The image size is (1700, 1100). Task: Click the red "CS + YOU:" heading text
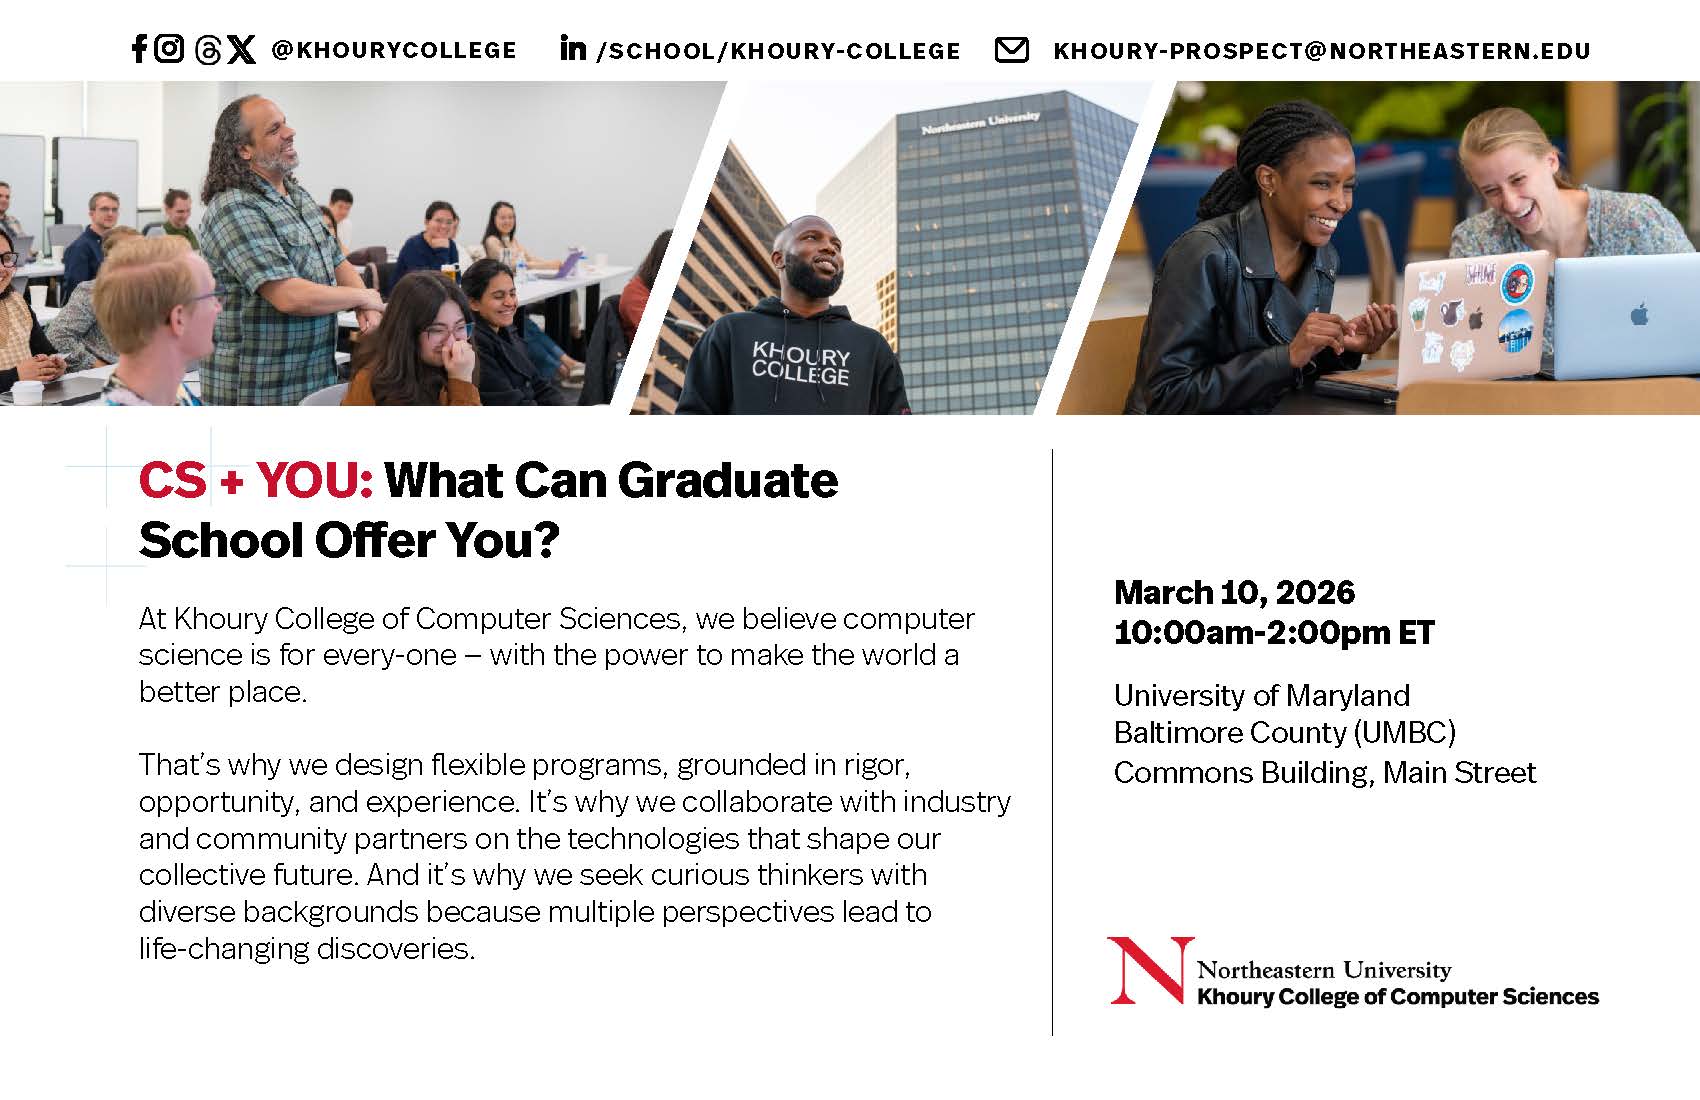255,481
